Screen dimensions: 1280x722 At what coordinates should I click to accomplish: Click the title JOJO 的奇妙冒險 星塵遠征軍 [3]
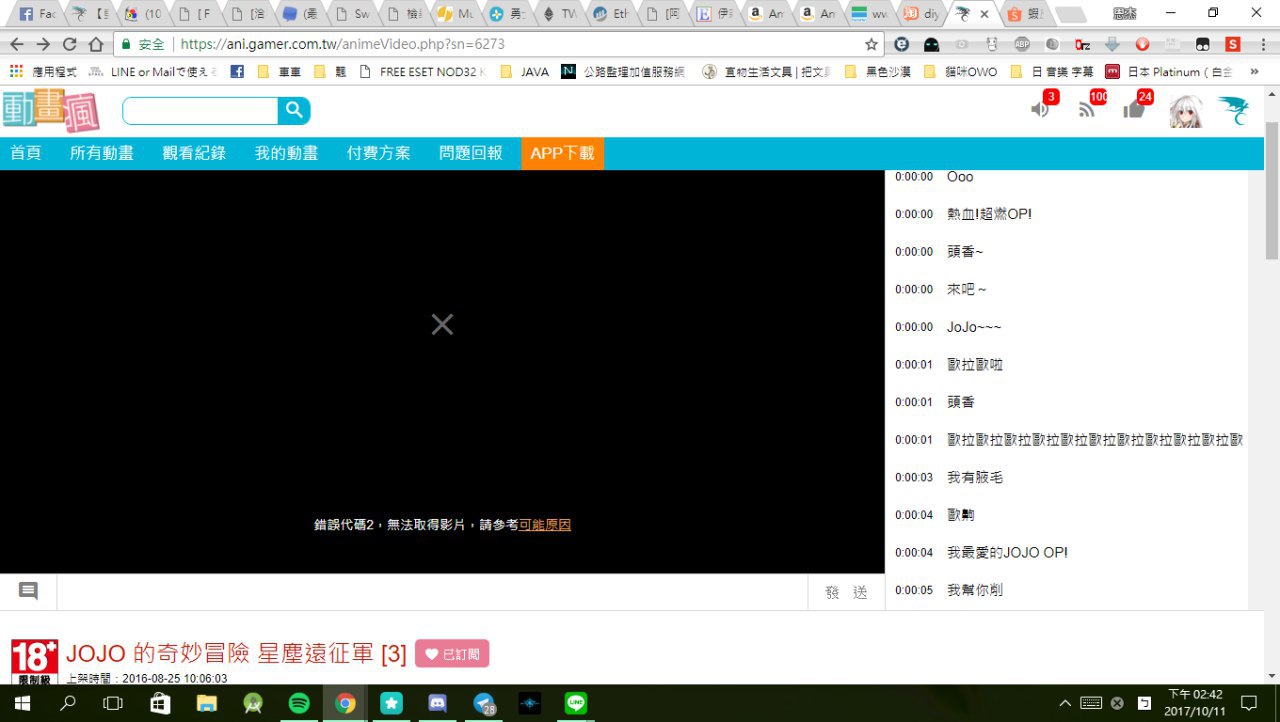coord(236,654)
